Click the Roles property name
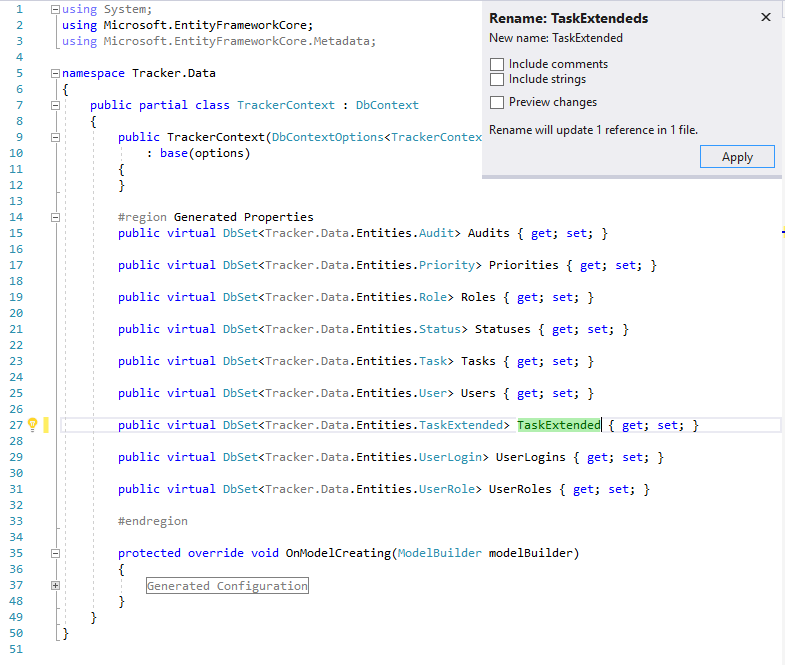 click(x=478, y=297)
